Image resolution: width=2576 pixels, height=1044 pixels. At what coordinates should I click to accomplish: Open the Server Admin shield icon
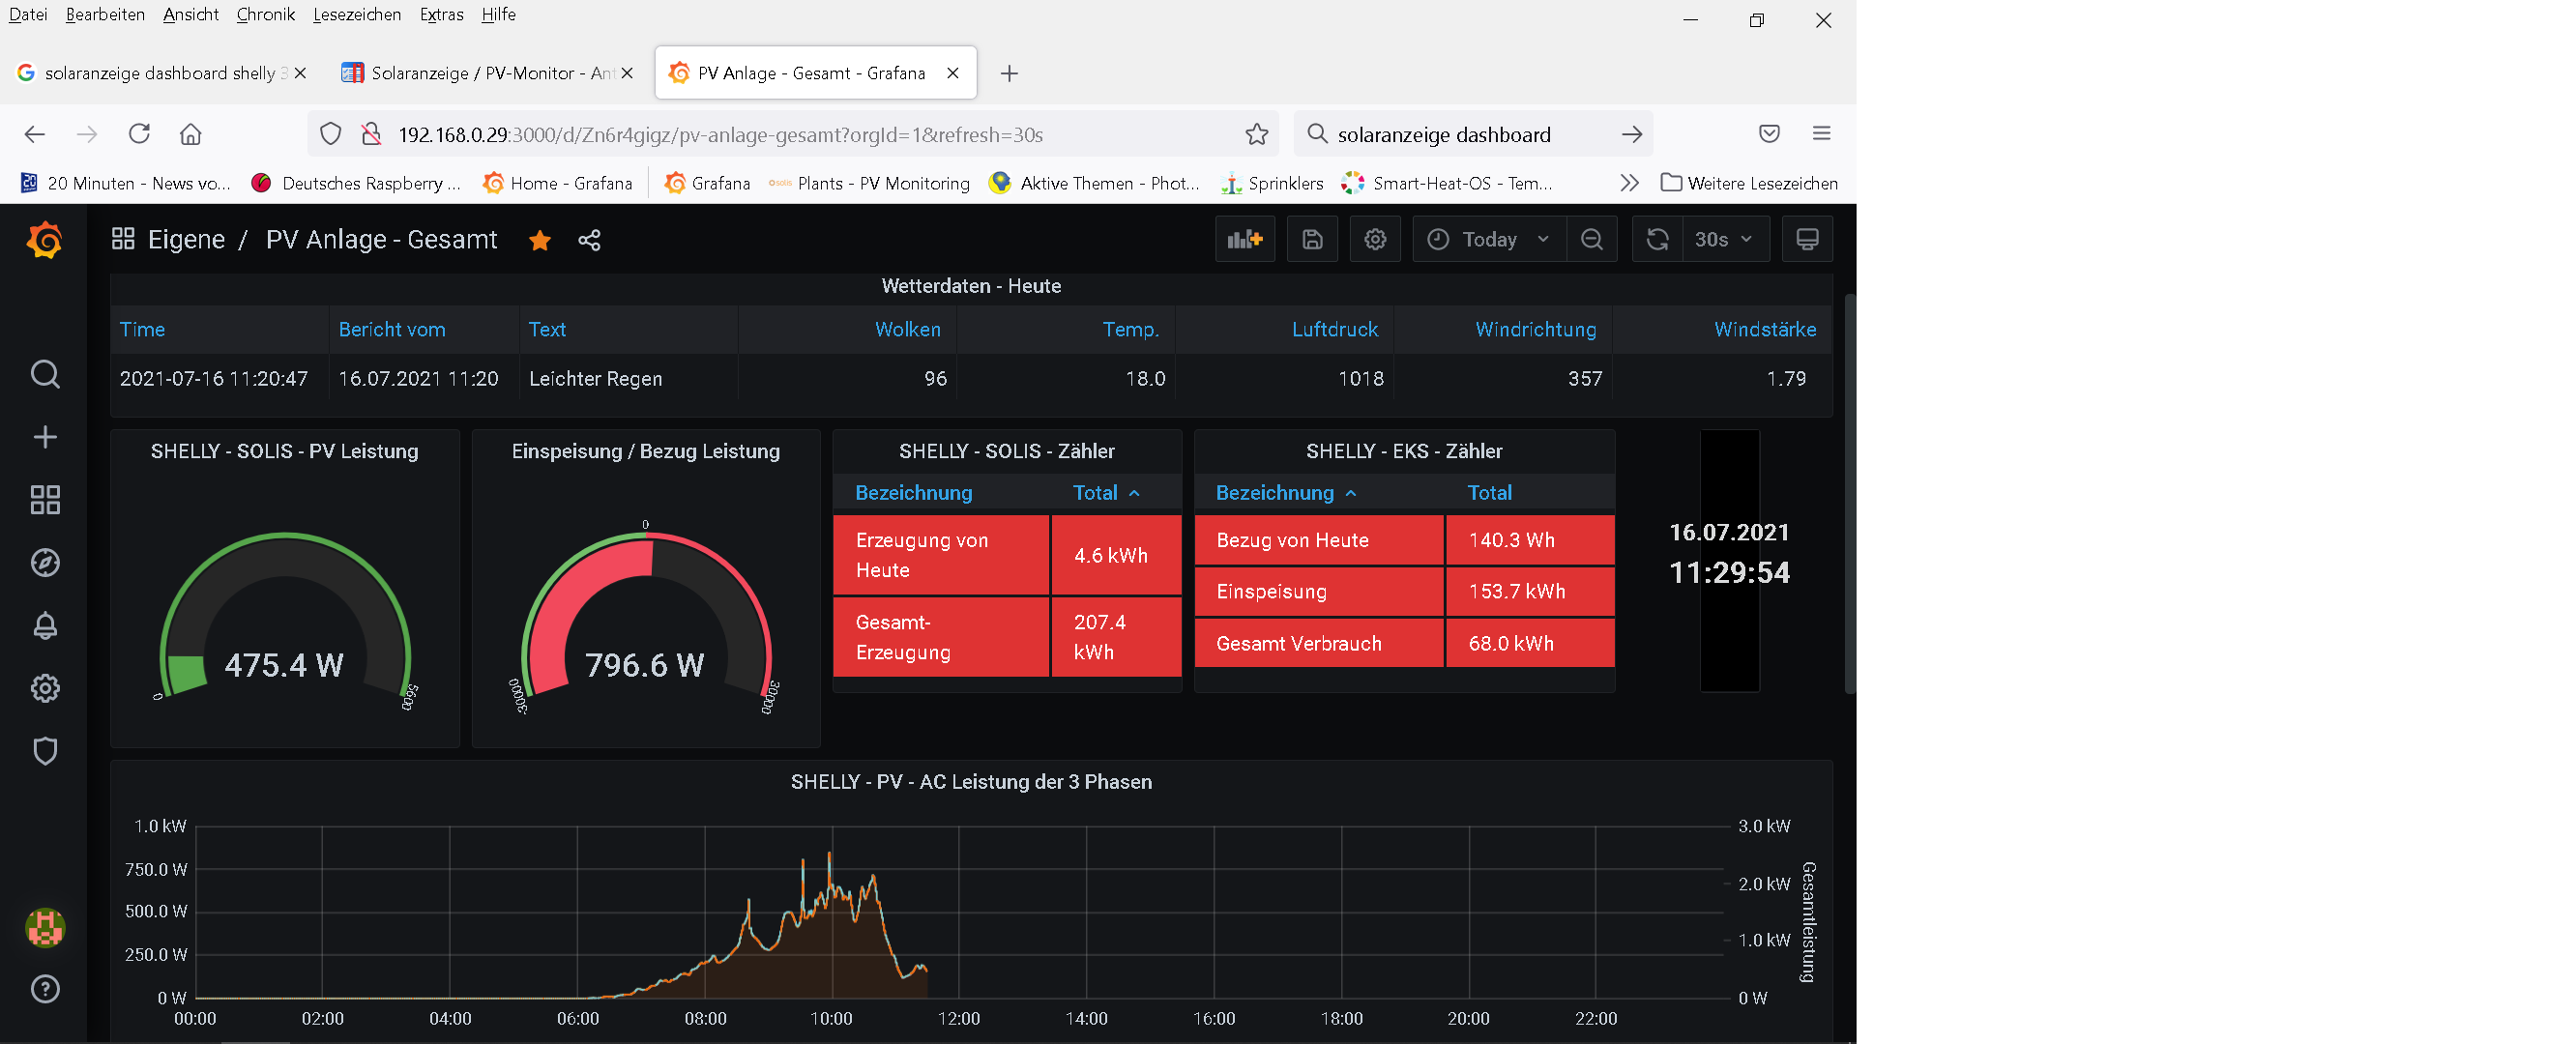click(45, 751)
